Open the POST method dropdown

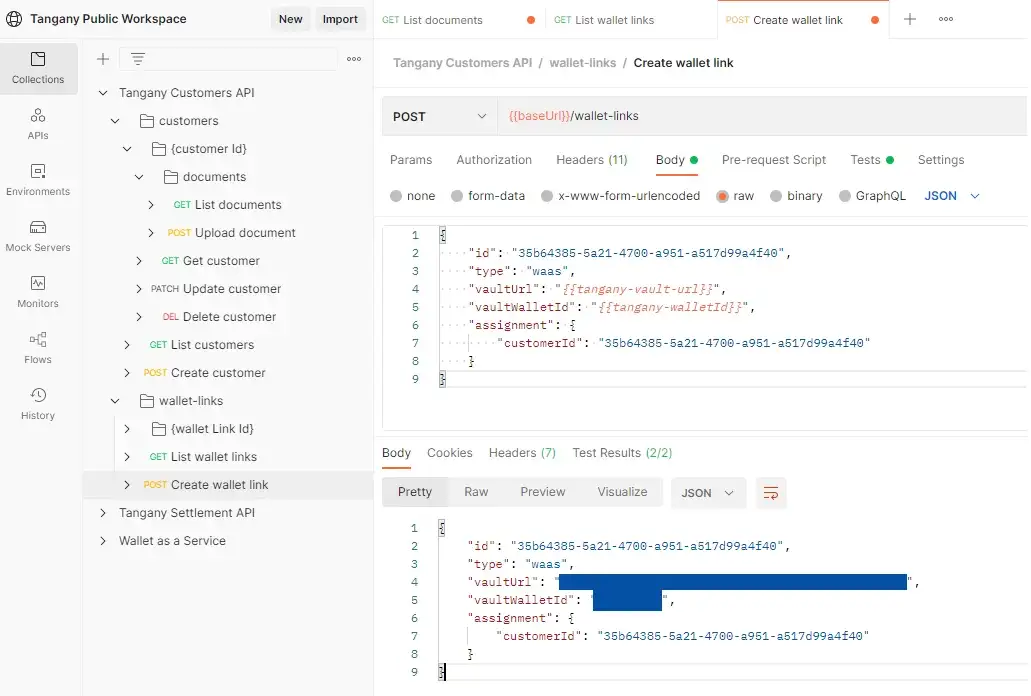[x=439, y=116]
